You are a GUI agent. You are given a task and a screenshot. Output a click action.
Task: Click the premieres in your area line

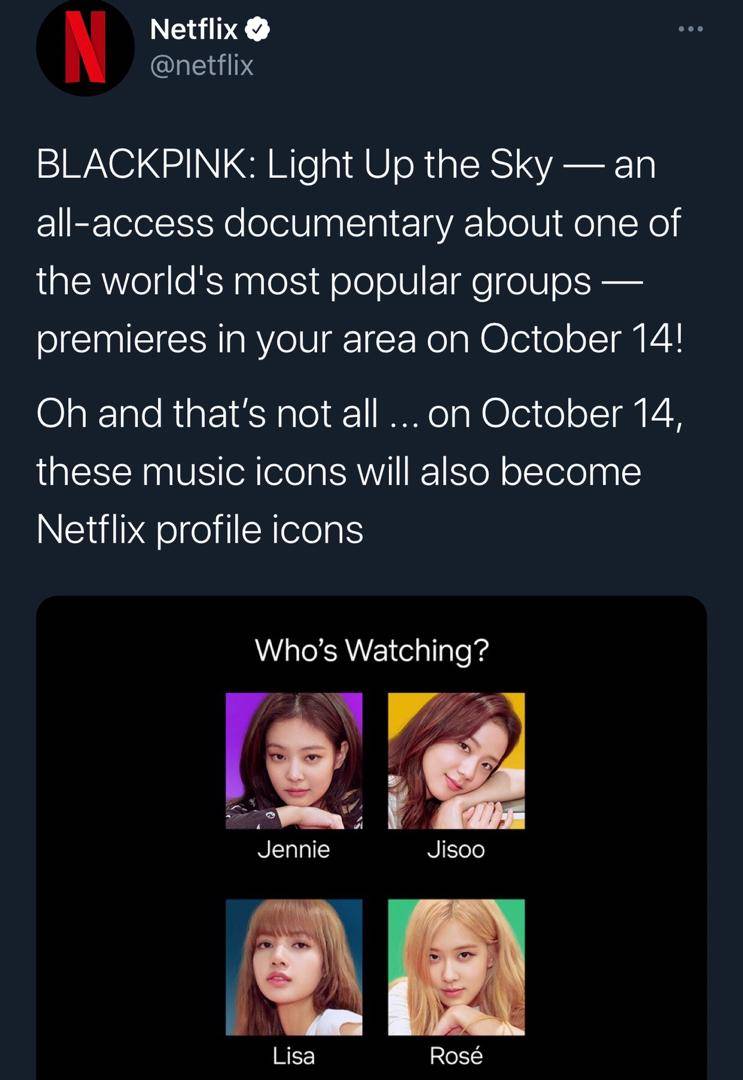coord(360,340)
